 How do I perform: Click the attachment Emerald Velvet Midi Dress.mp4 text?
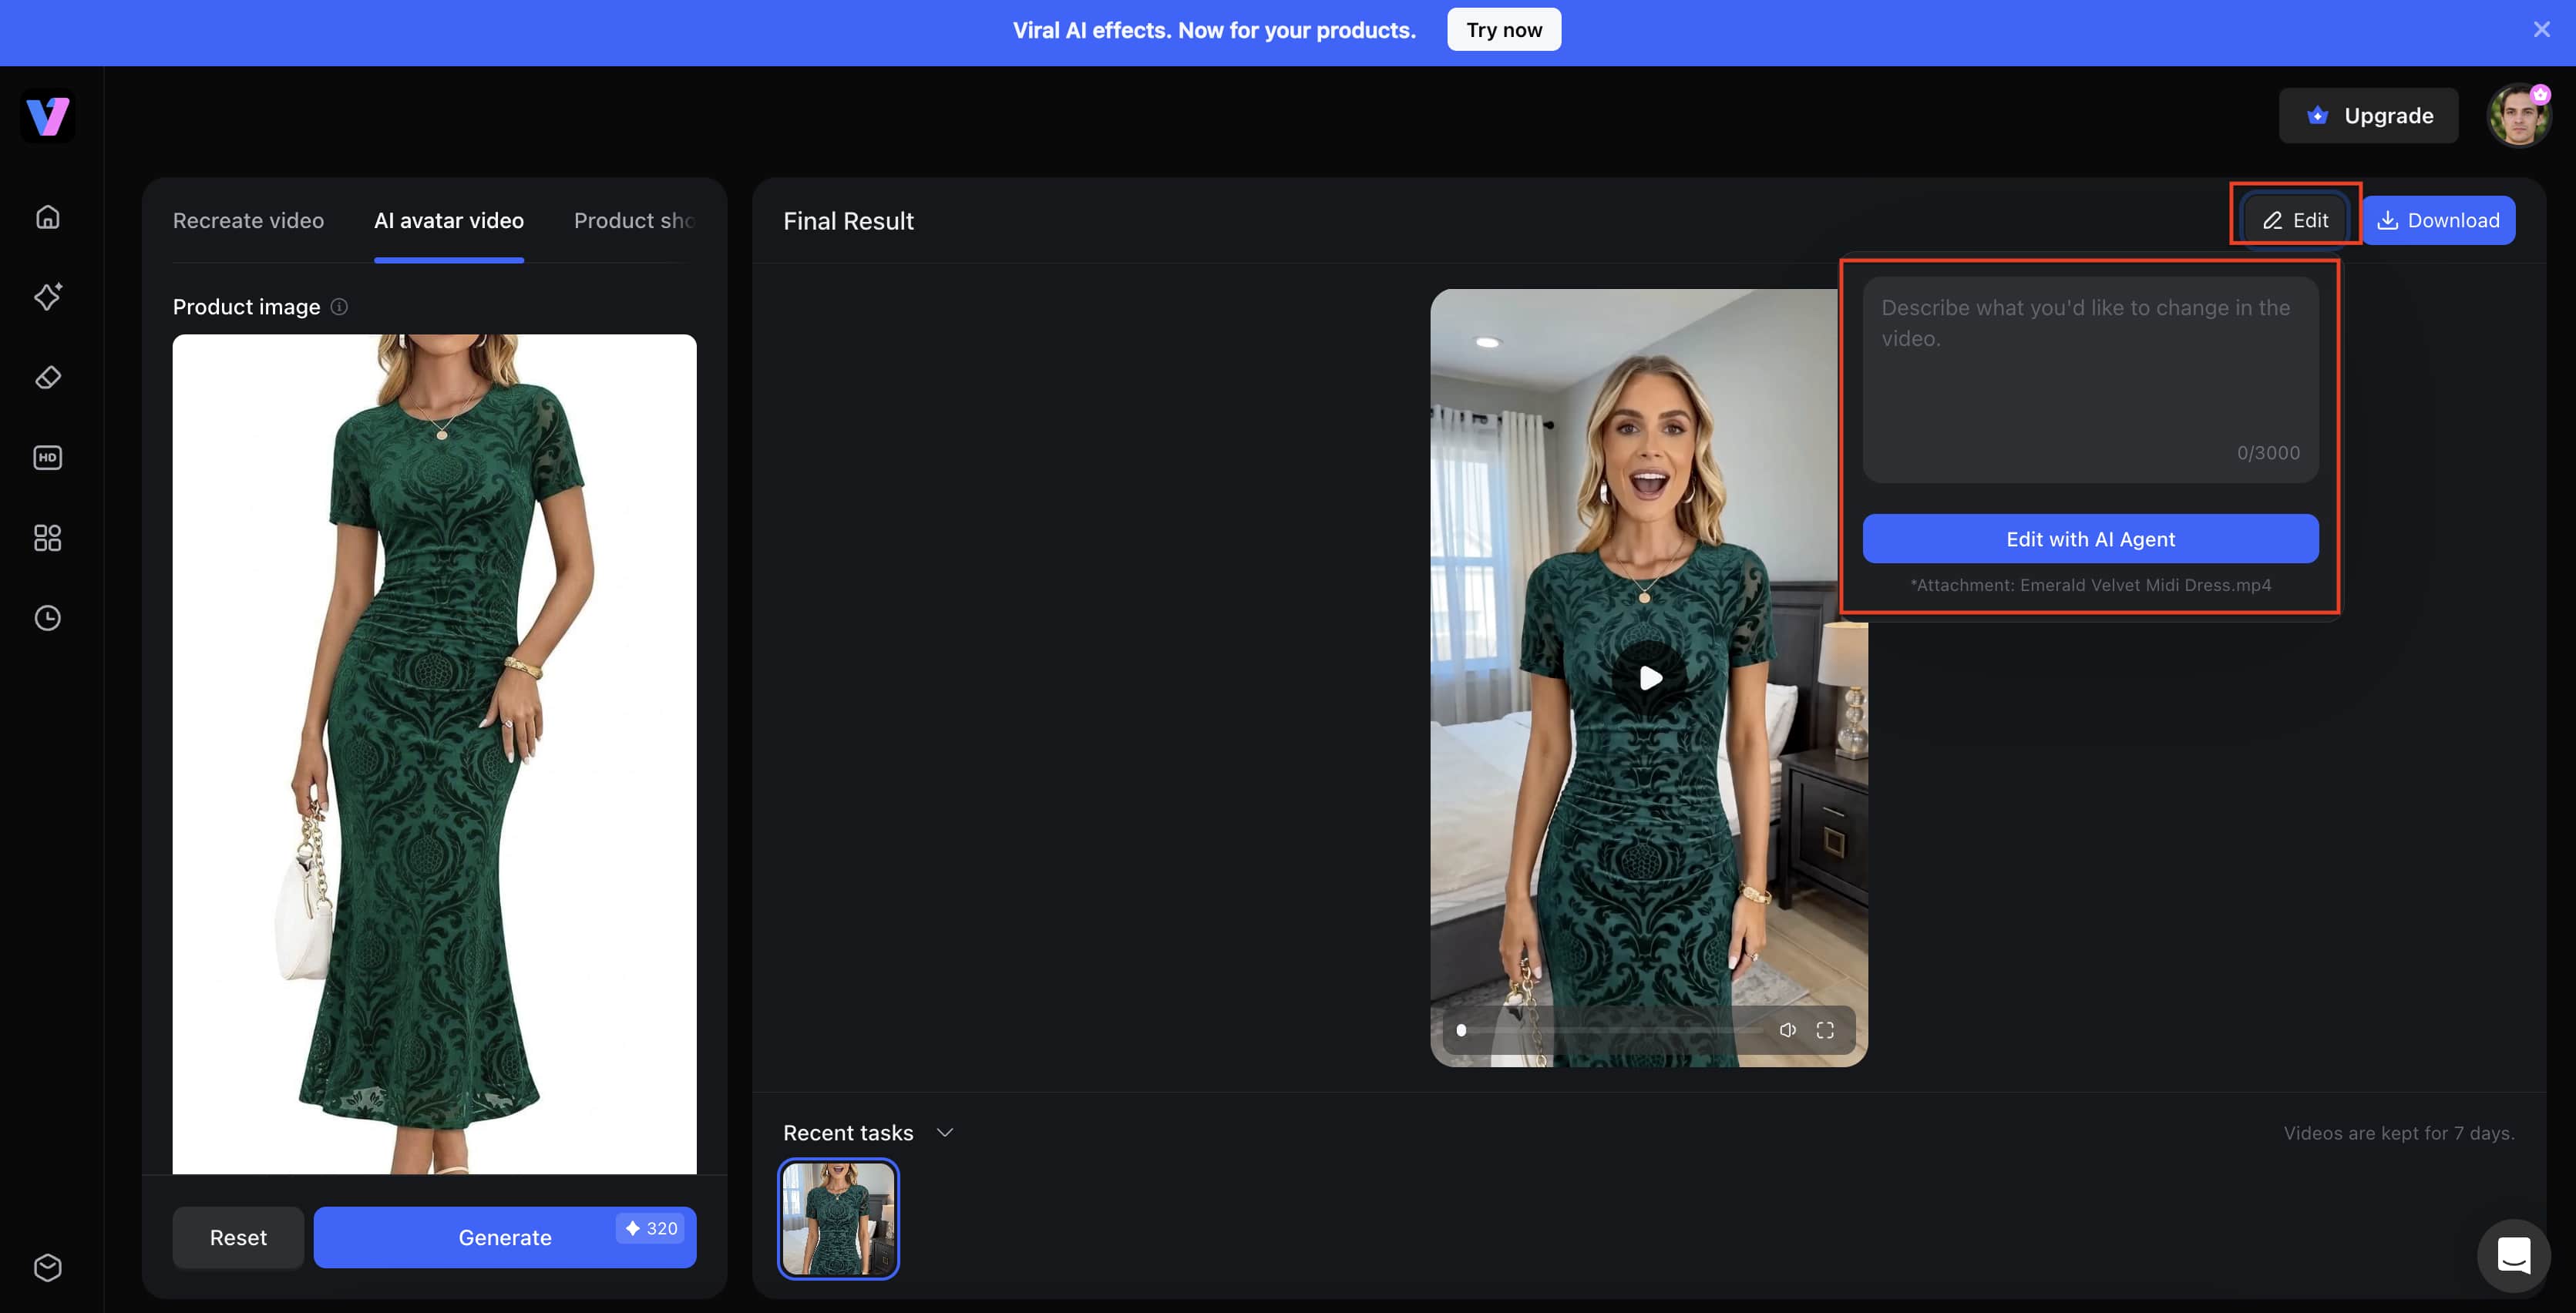pyautogui.click(x=2090, y=585)
